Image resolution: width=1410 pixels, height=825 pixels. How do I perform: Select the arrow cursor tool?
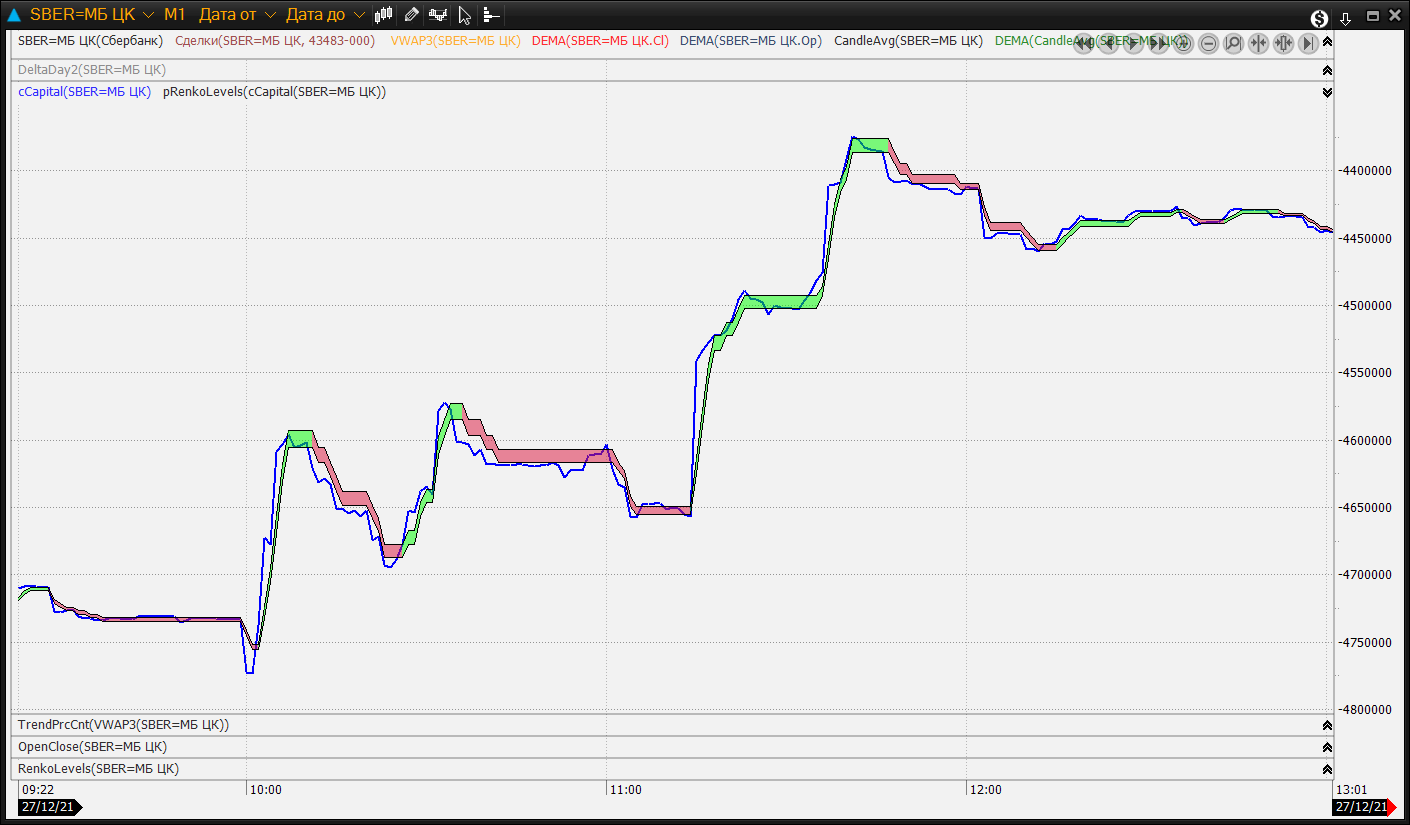tap(464, 15)
